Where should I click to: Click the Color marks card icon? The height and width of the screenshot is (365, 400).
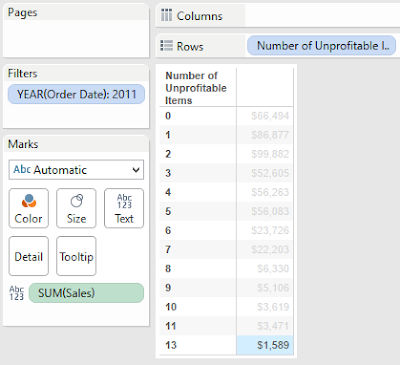[29, 201]
